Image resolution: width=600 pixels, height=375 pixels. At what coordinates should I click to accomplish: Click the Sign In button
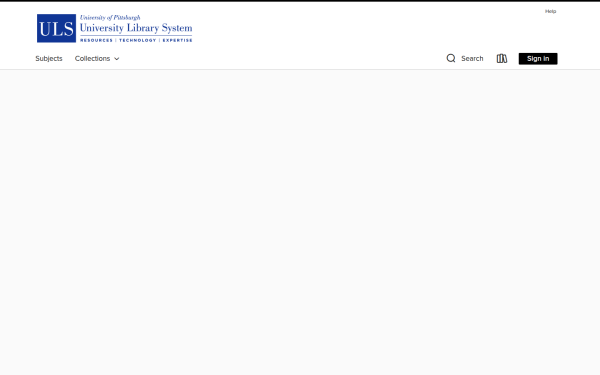click(x=538, y=59)
